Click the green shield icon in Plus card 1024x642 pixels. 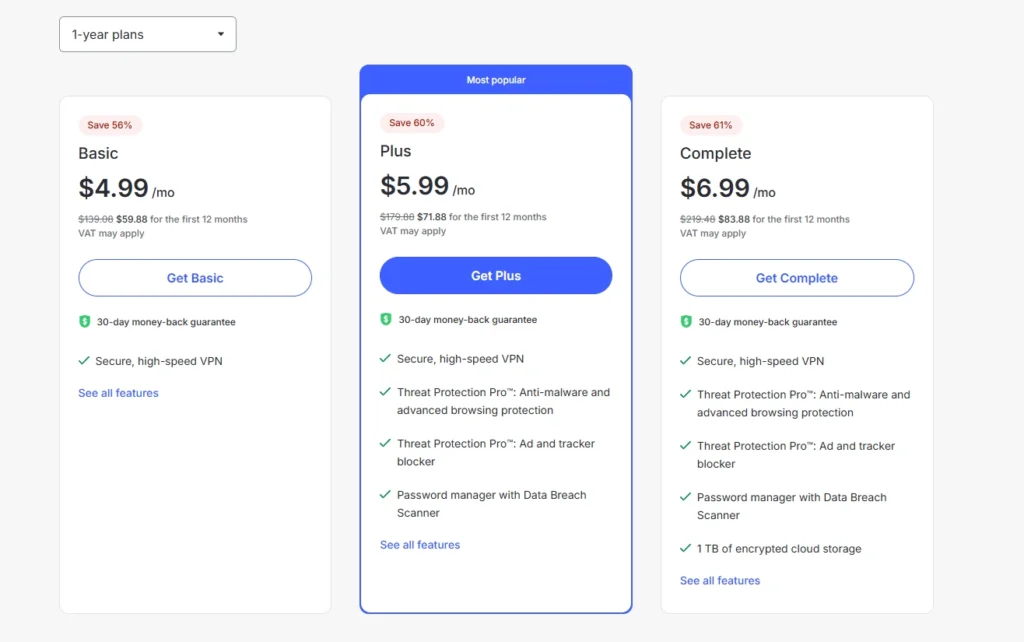(x=386, y=319)
